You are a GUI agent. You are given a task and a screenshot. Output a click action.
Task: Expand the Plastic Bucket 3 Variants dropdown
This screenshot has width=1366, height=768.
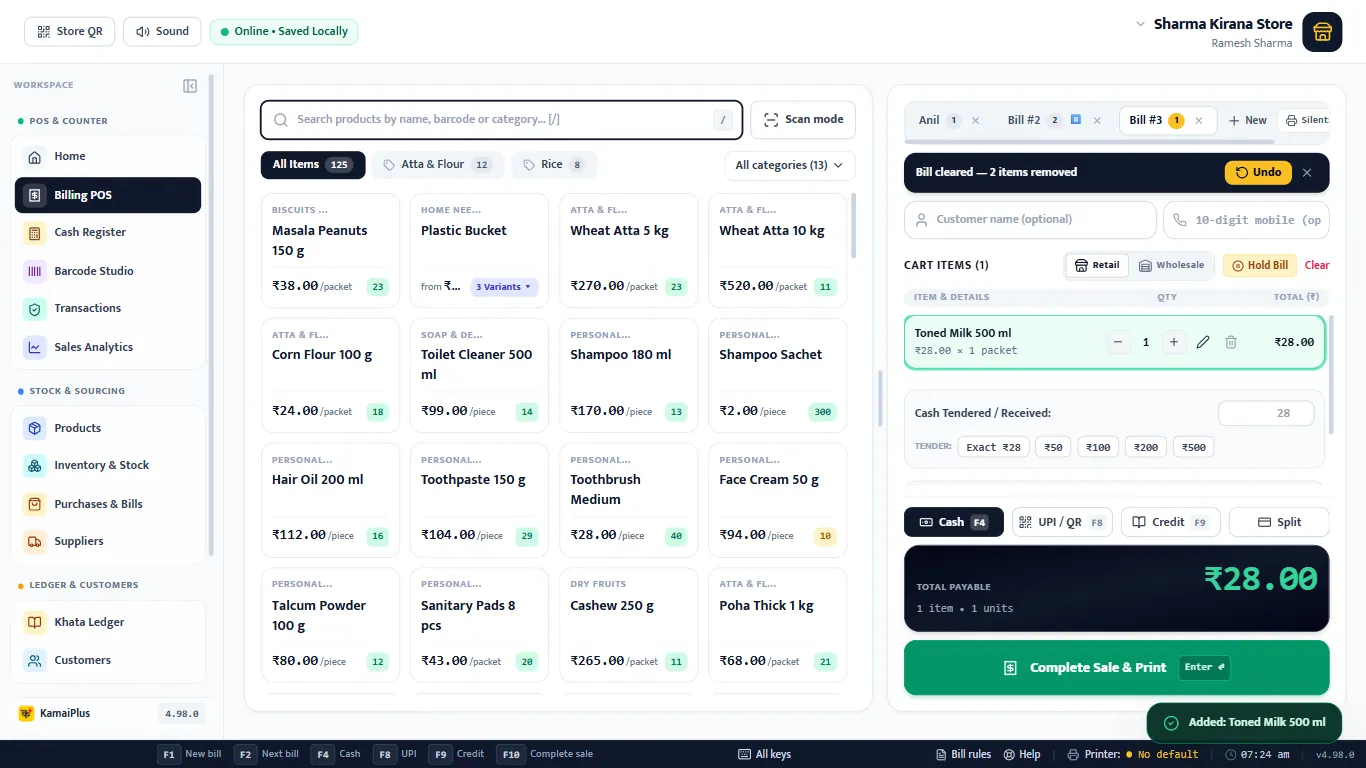pyautogui.click(x=505, y=287)
